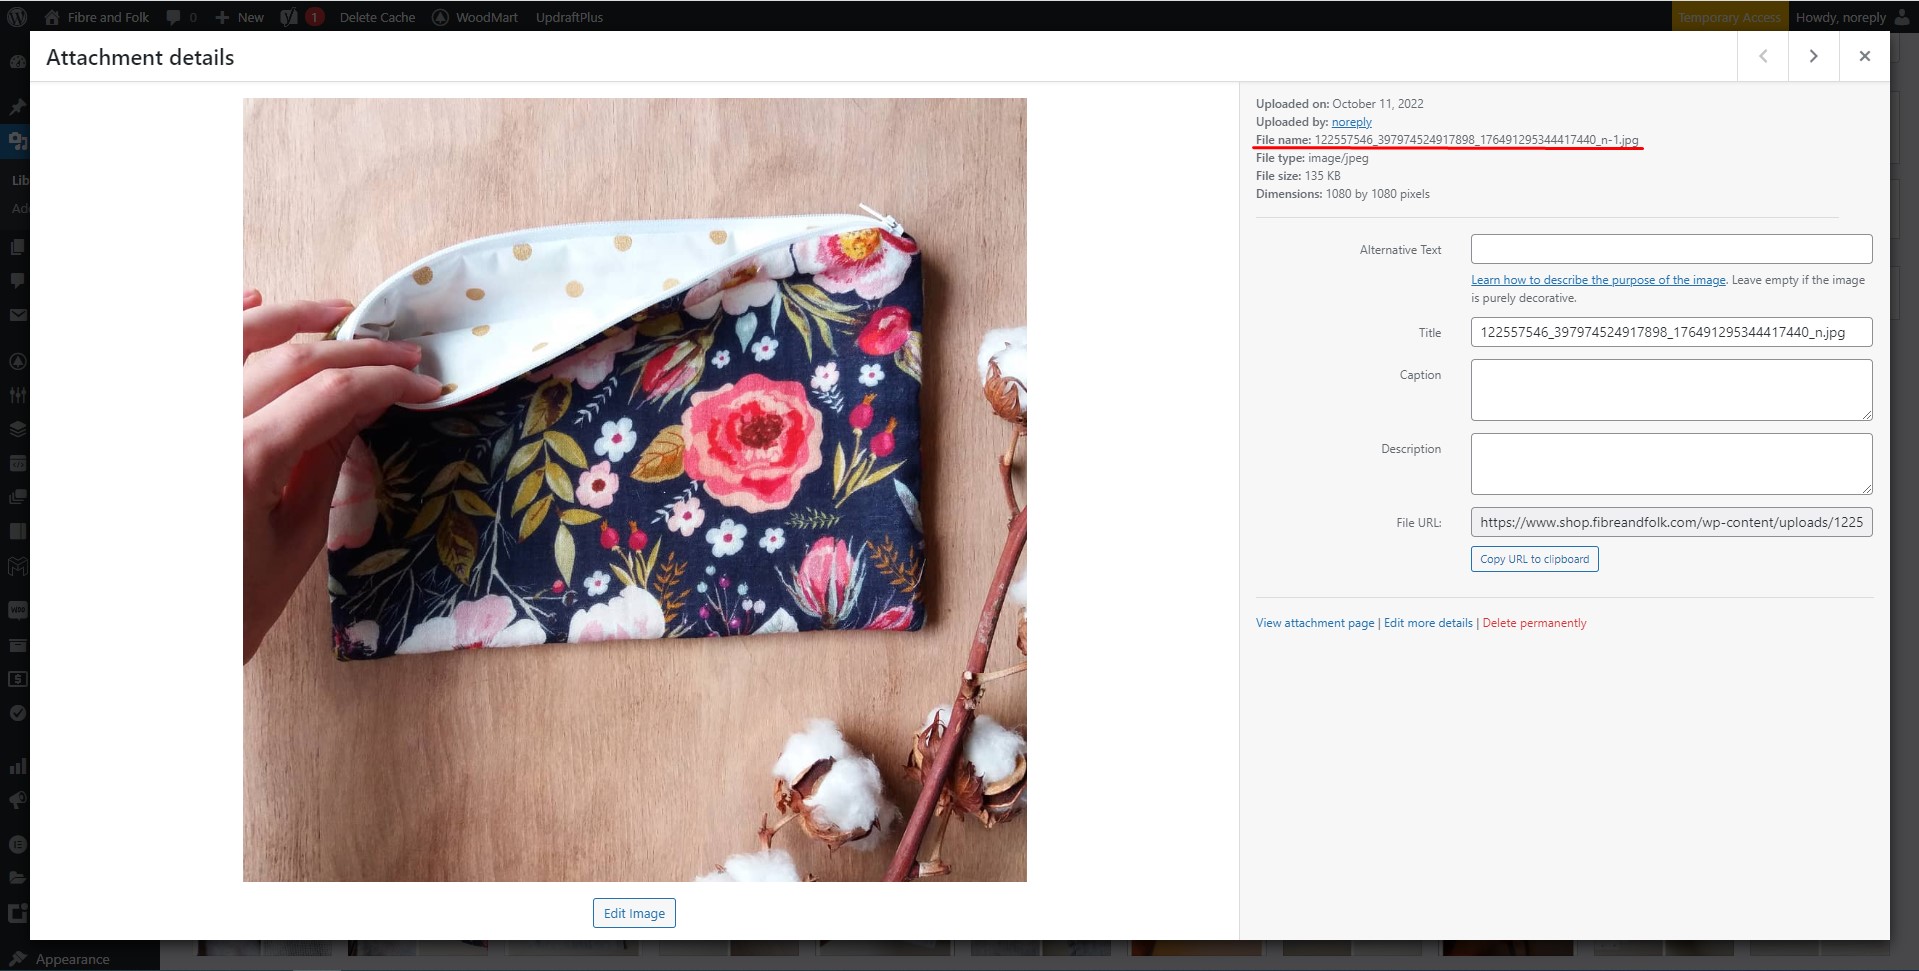The height and width of the screenshot is (971, 1919).
Task: Click the Yoast SEO notification icon
Action: pos(302,17)
